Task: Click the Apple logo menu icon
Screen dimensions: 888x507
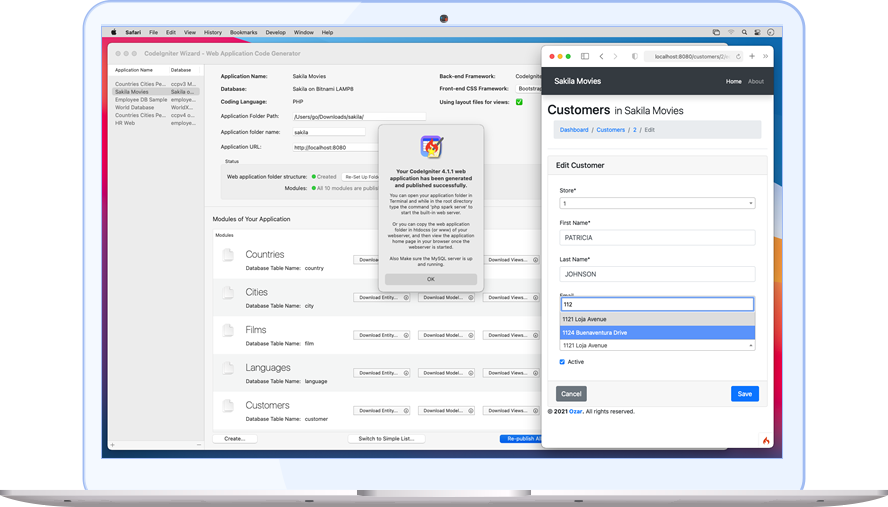Action: (113, 32)
